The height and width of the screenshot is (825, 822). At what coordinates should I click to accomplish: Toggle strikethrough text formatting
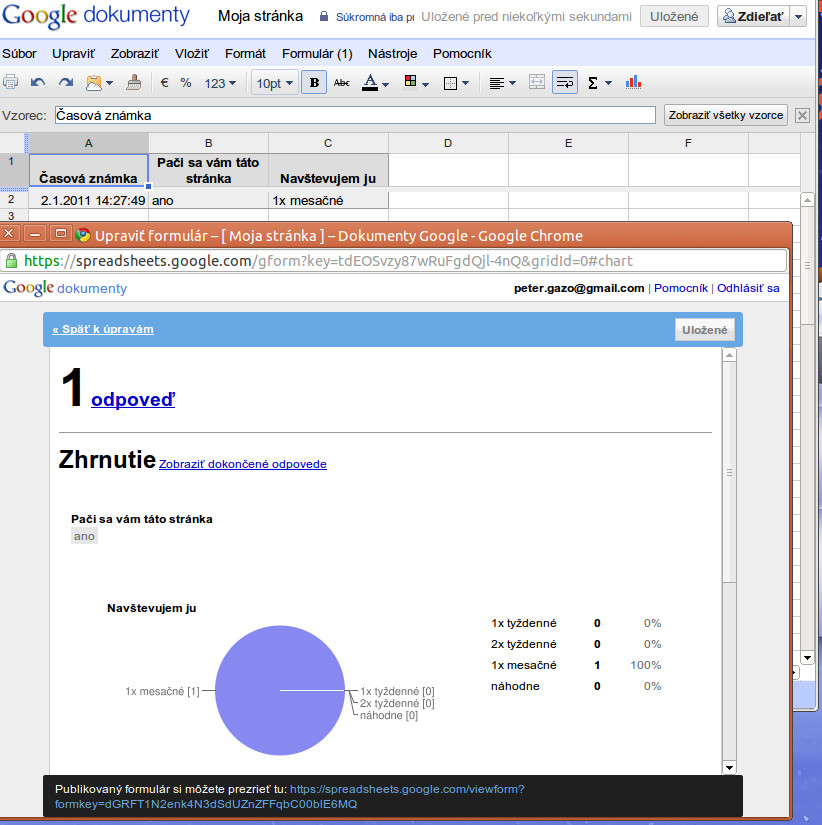pos(342,83)
